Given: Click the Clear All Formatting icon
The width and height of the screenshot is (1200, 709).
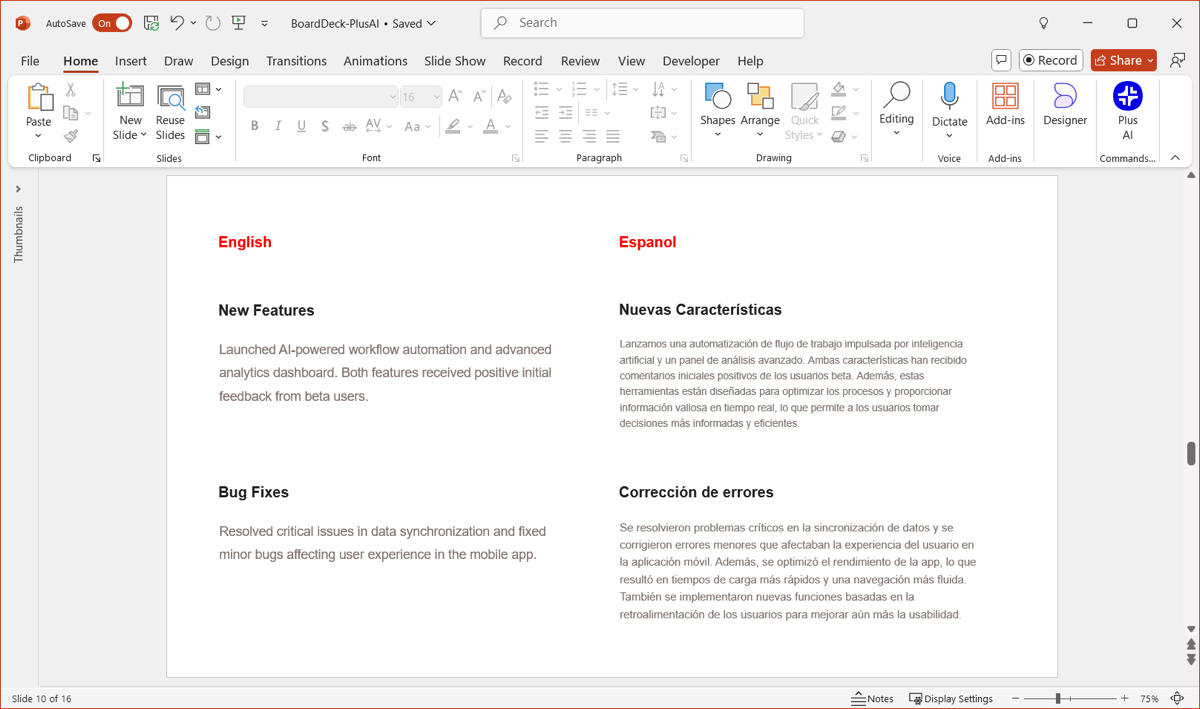Looking at the screenshot, I should [x=504, y=96].
